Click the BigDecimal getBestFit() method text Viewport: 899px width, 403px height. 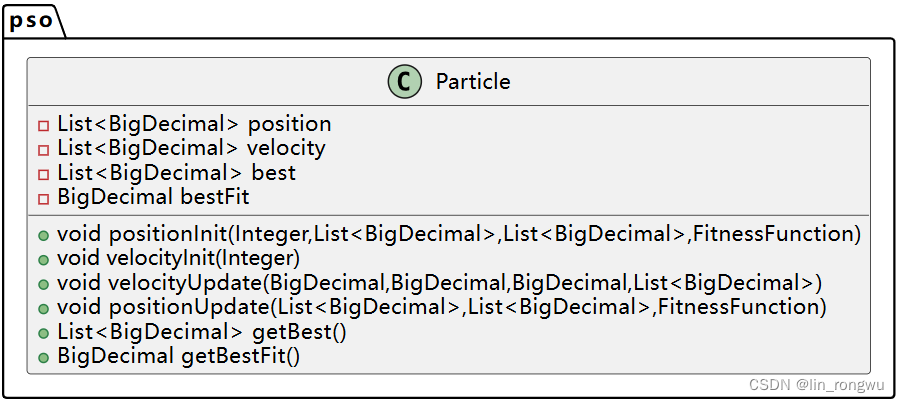coord(178,357)
